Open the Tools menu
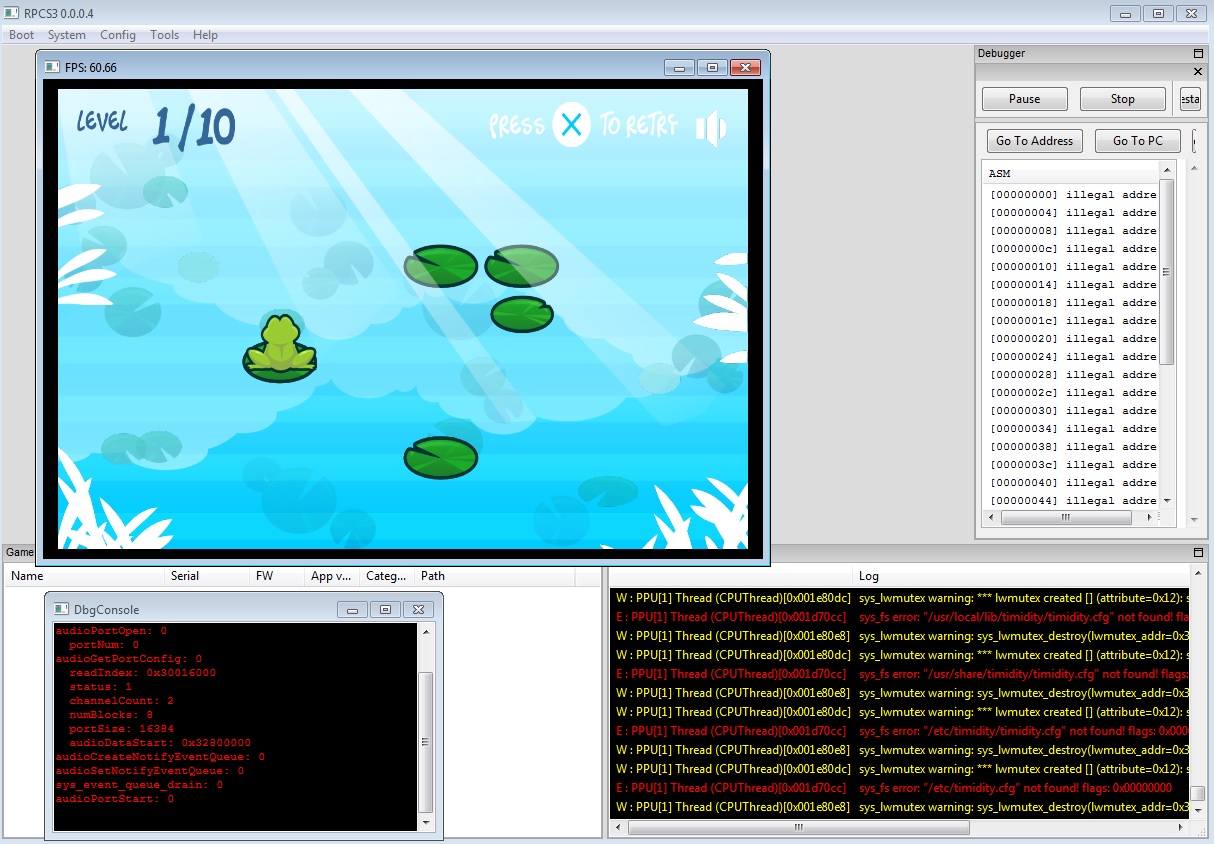Image resolution: width=1214 pixels, height=844 pixels. (x=165, y=35)
